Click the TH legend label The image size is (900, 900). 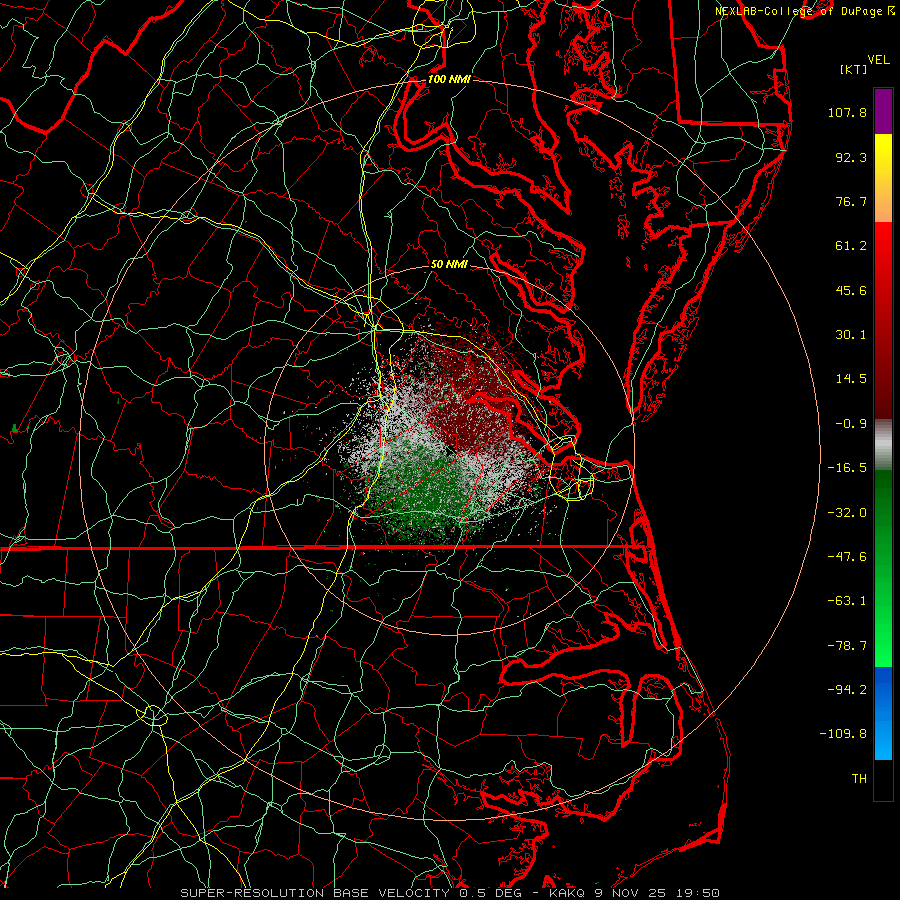click(859, 779)
